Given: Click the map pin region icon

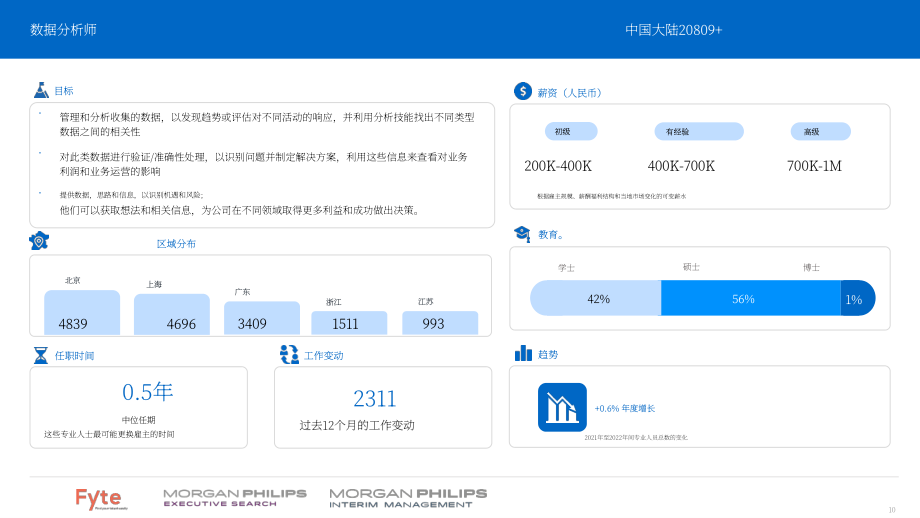Looking at the screenshot, I should [x=39, y=241].
